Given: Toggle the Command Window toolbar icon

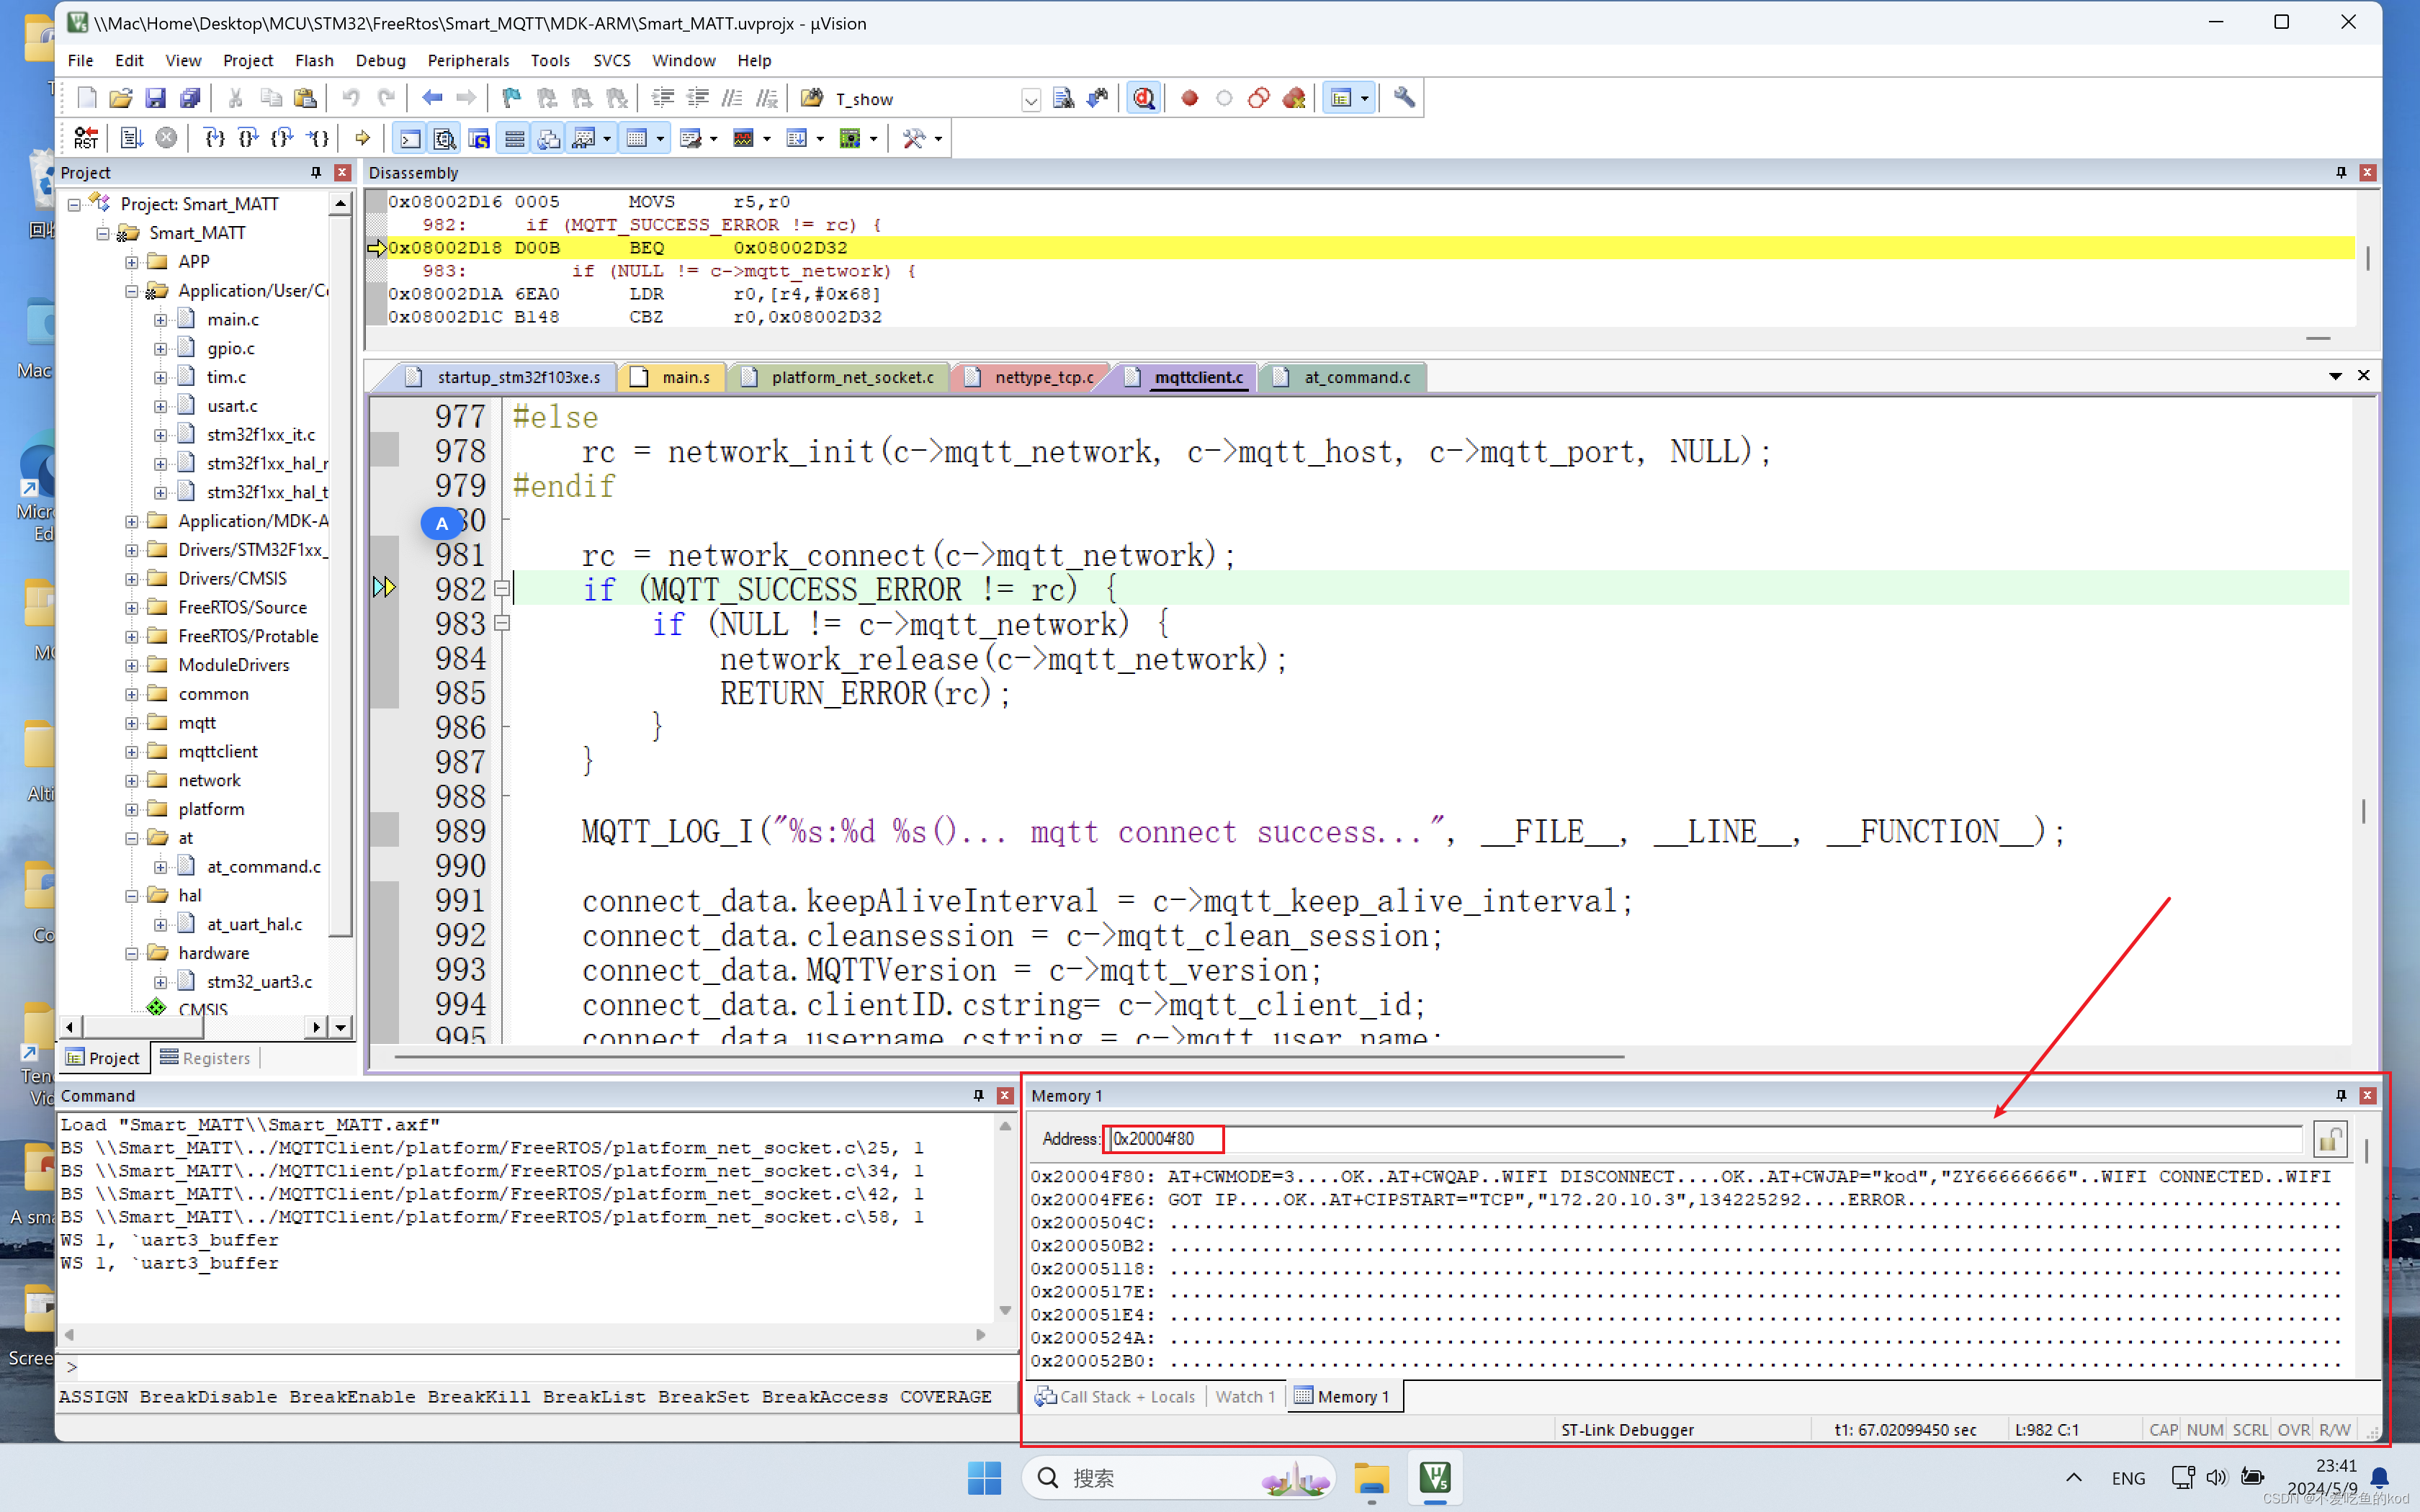Looking at the screenshot, I should 410,138.
